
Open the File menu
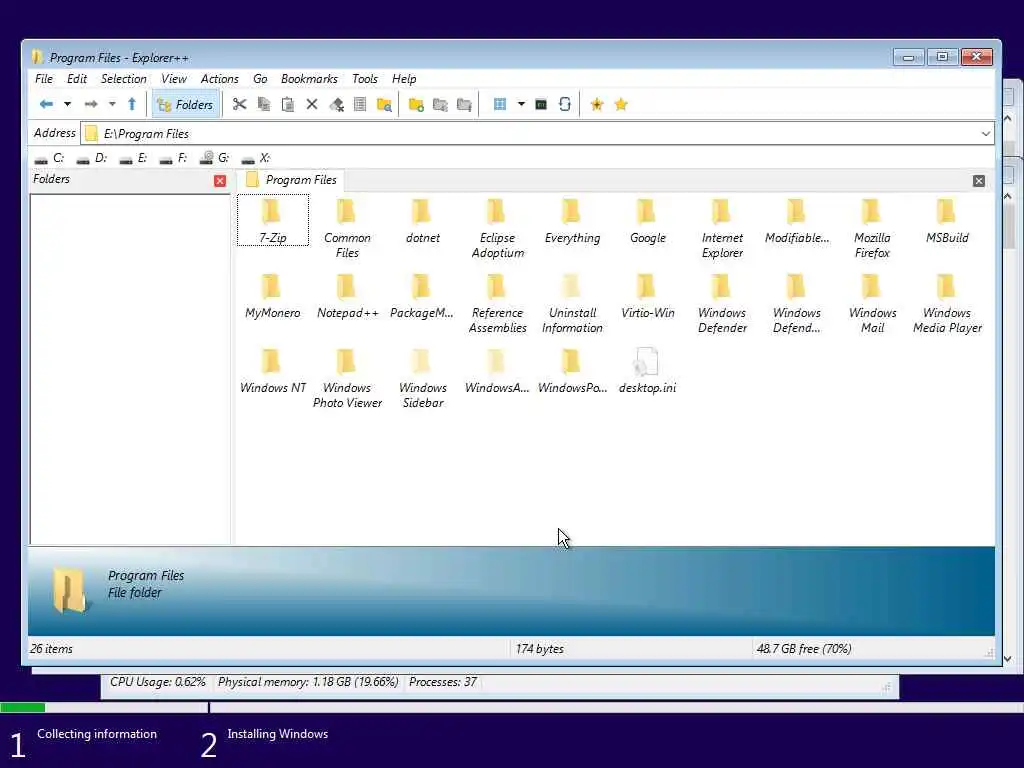pos(44,79)
